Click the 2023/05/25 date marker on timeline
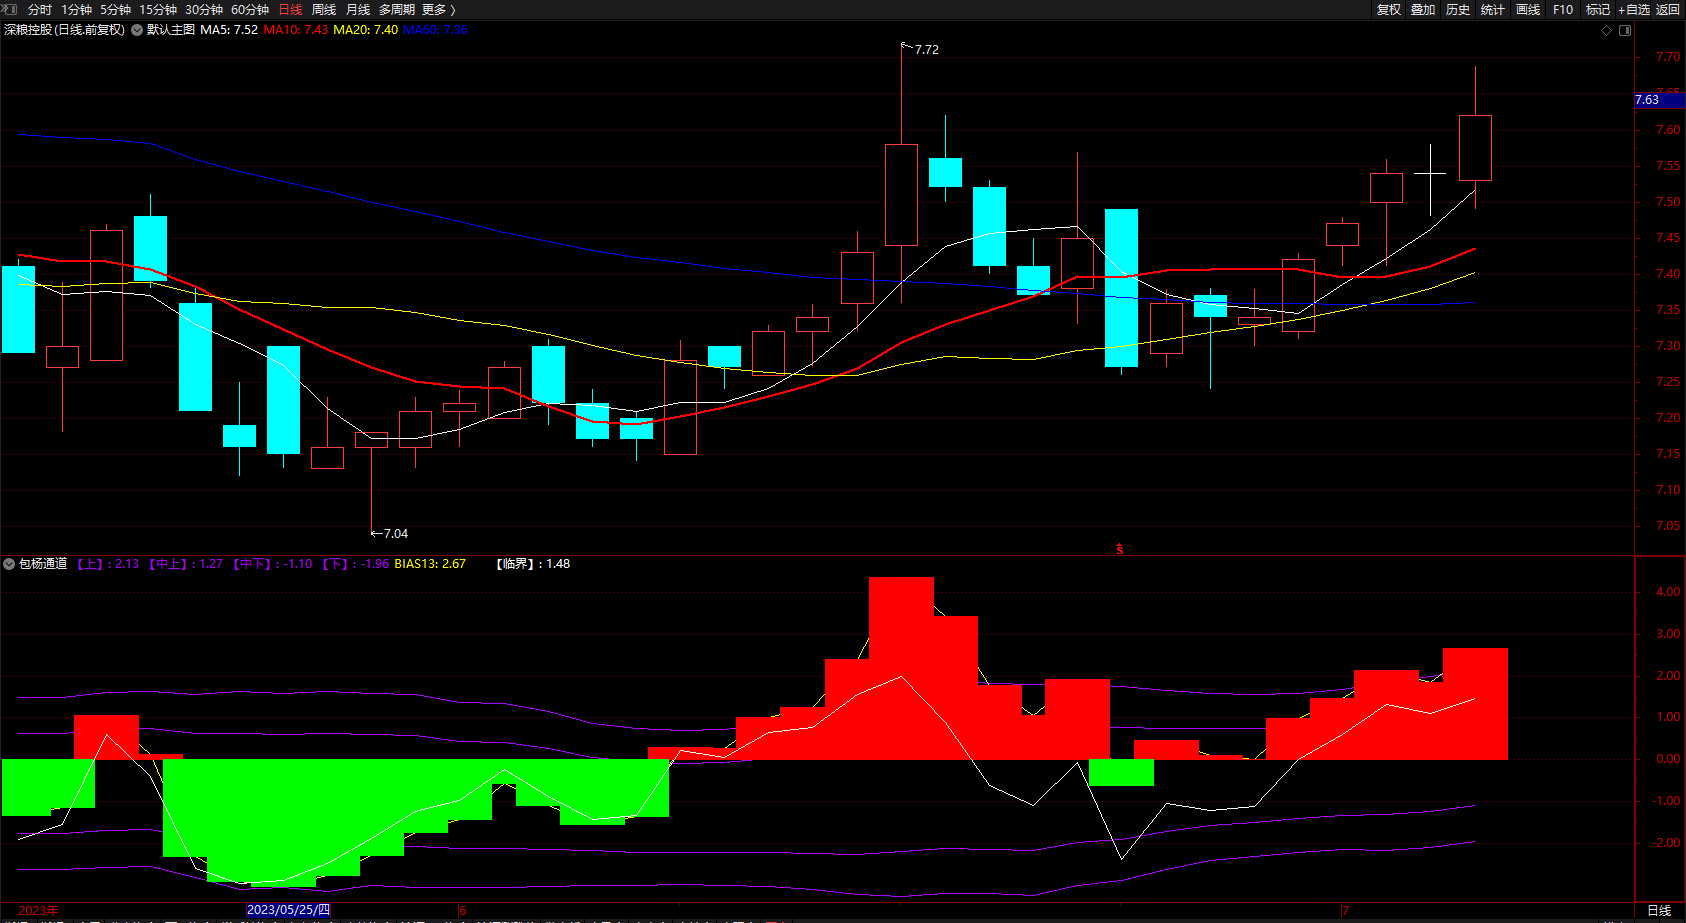Screen dimensions: 1686x923 click(288, 910)
